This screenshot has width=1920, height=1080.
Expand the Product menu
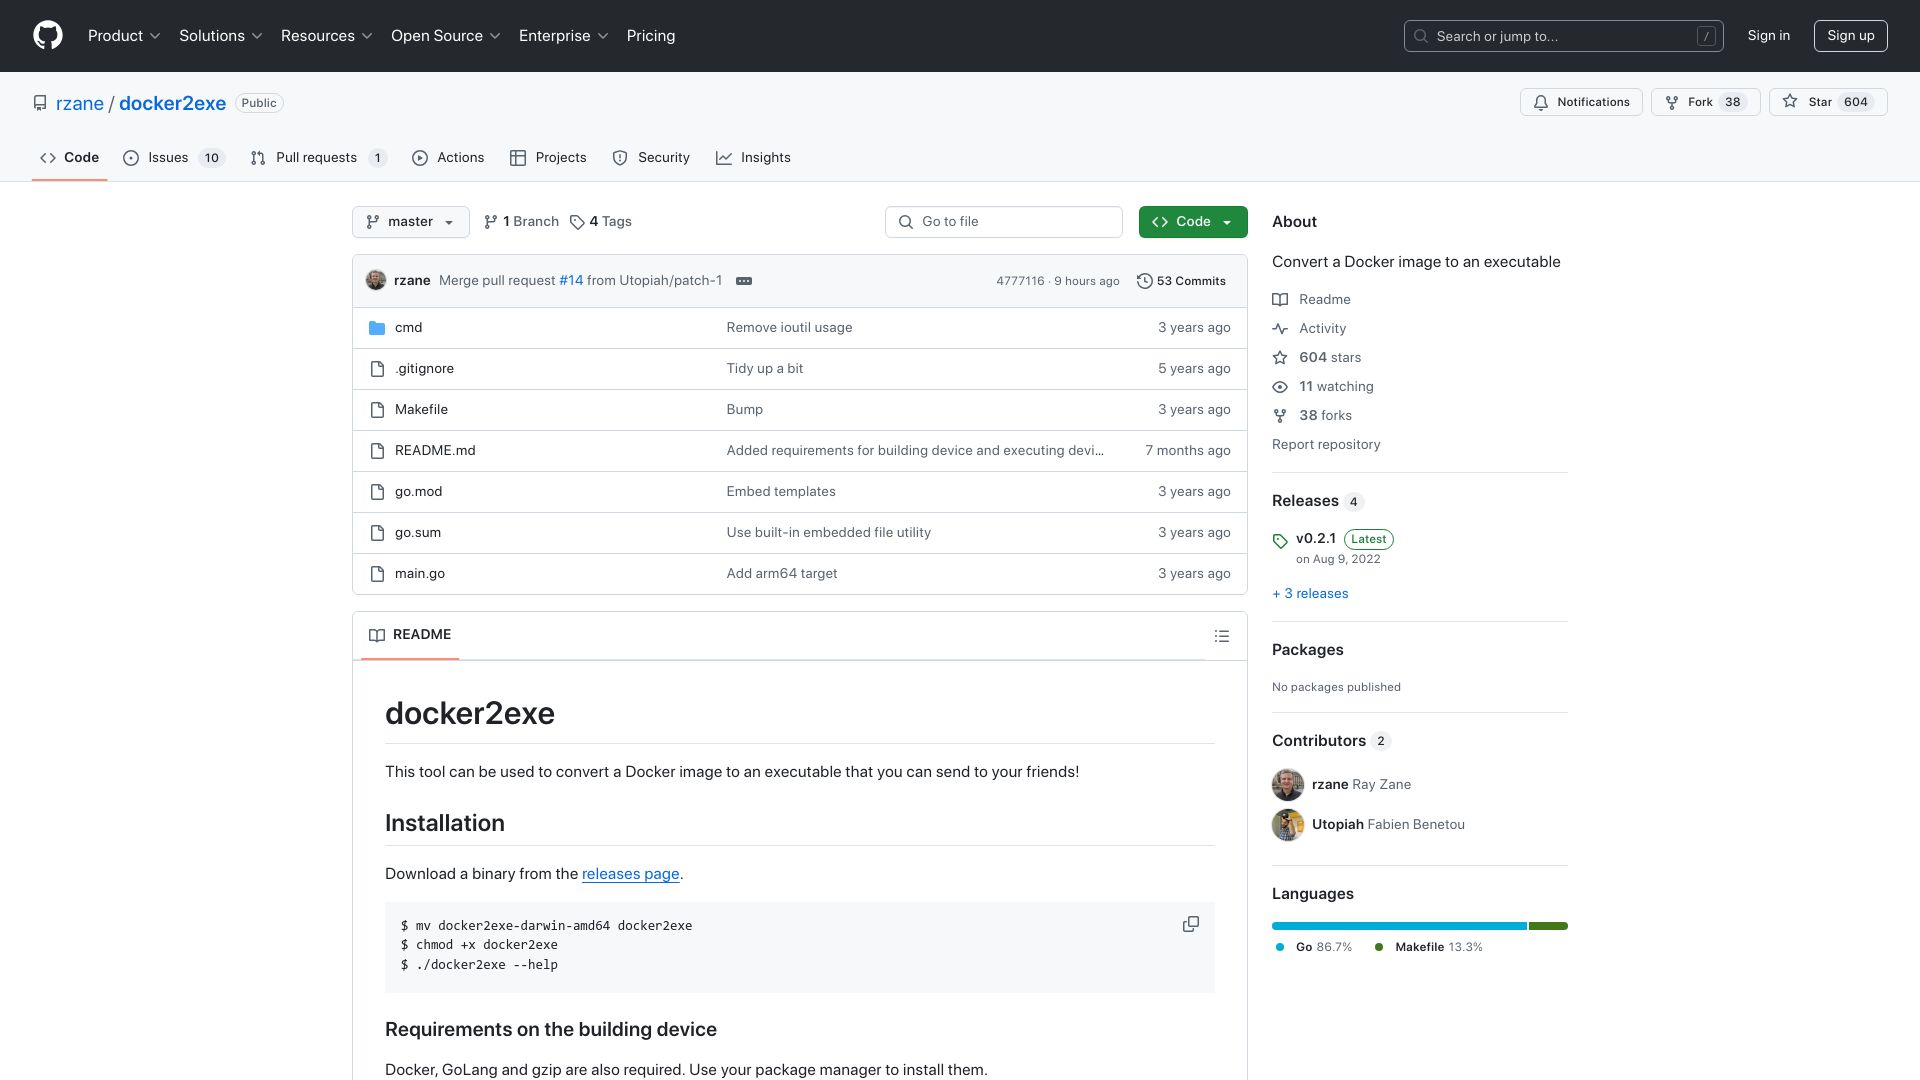click(124, 36)
